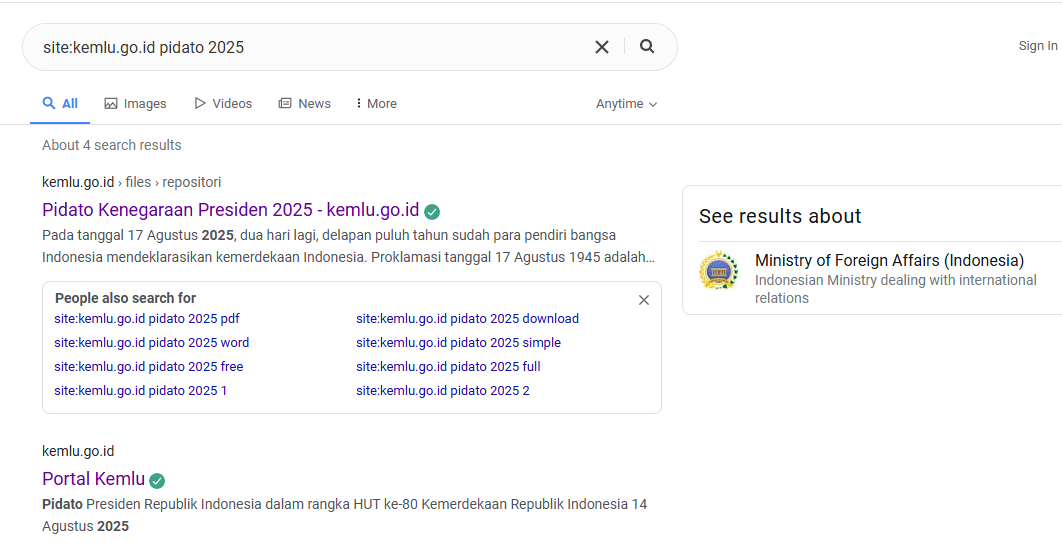
Task: Open the Portal Kemlu result link
Action: pyautogui.click(x=93, y=479)
